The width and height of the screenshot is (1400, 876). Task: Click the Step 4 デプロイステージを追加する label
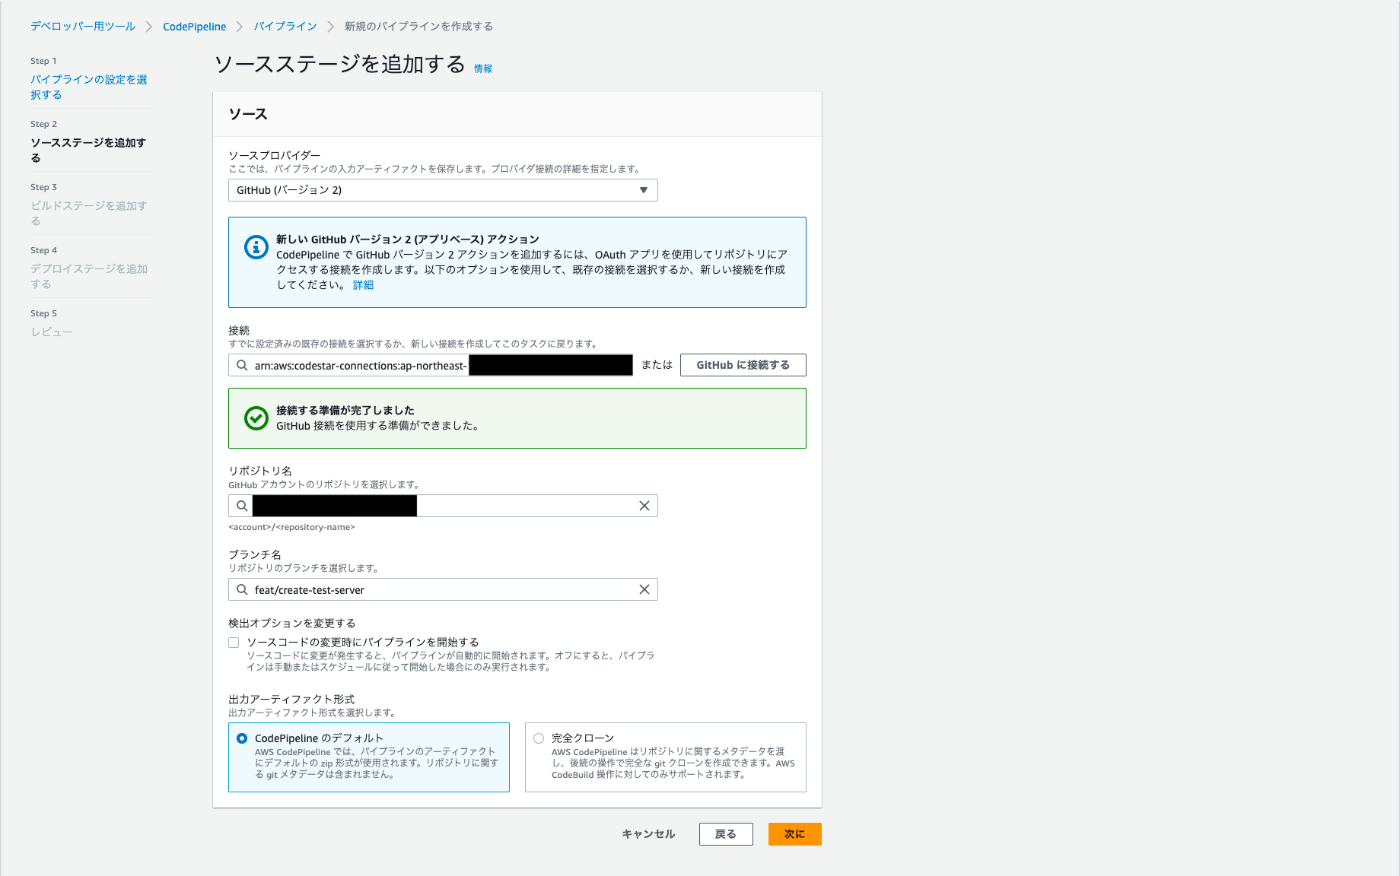(x=88, y=276)
